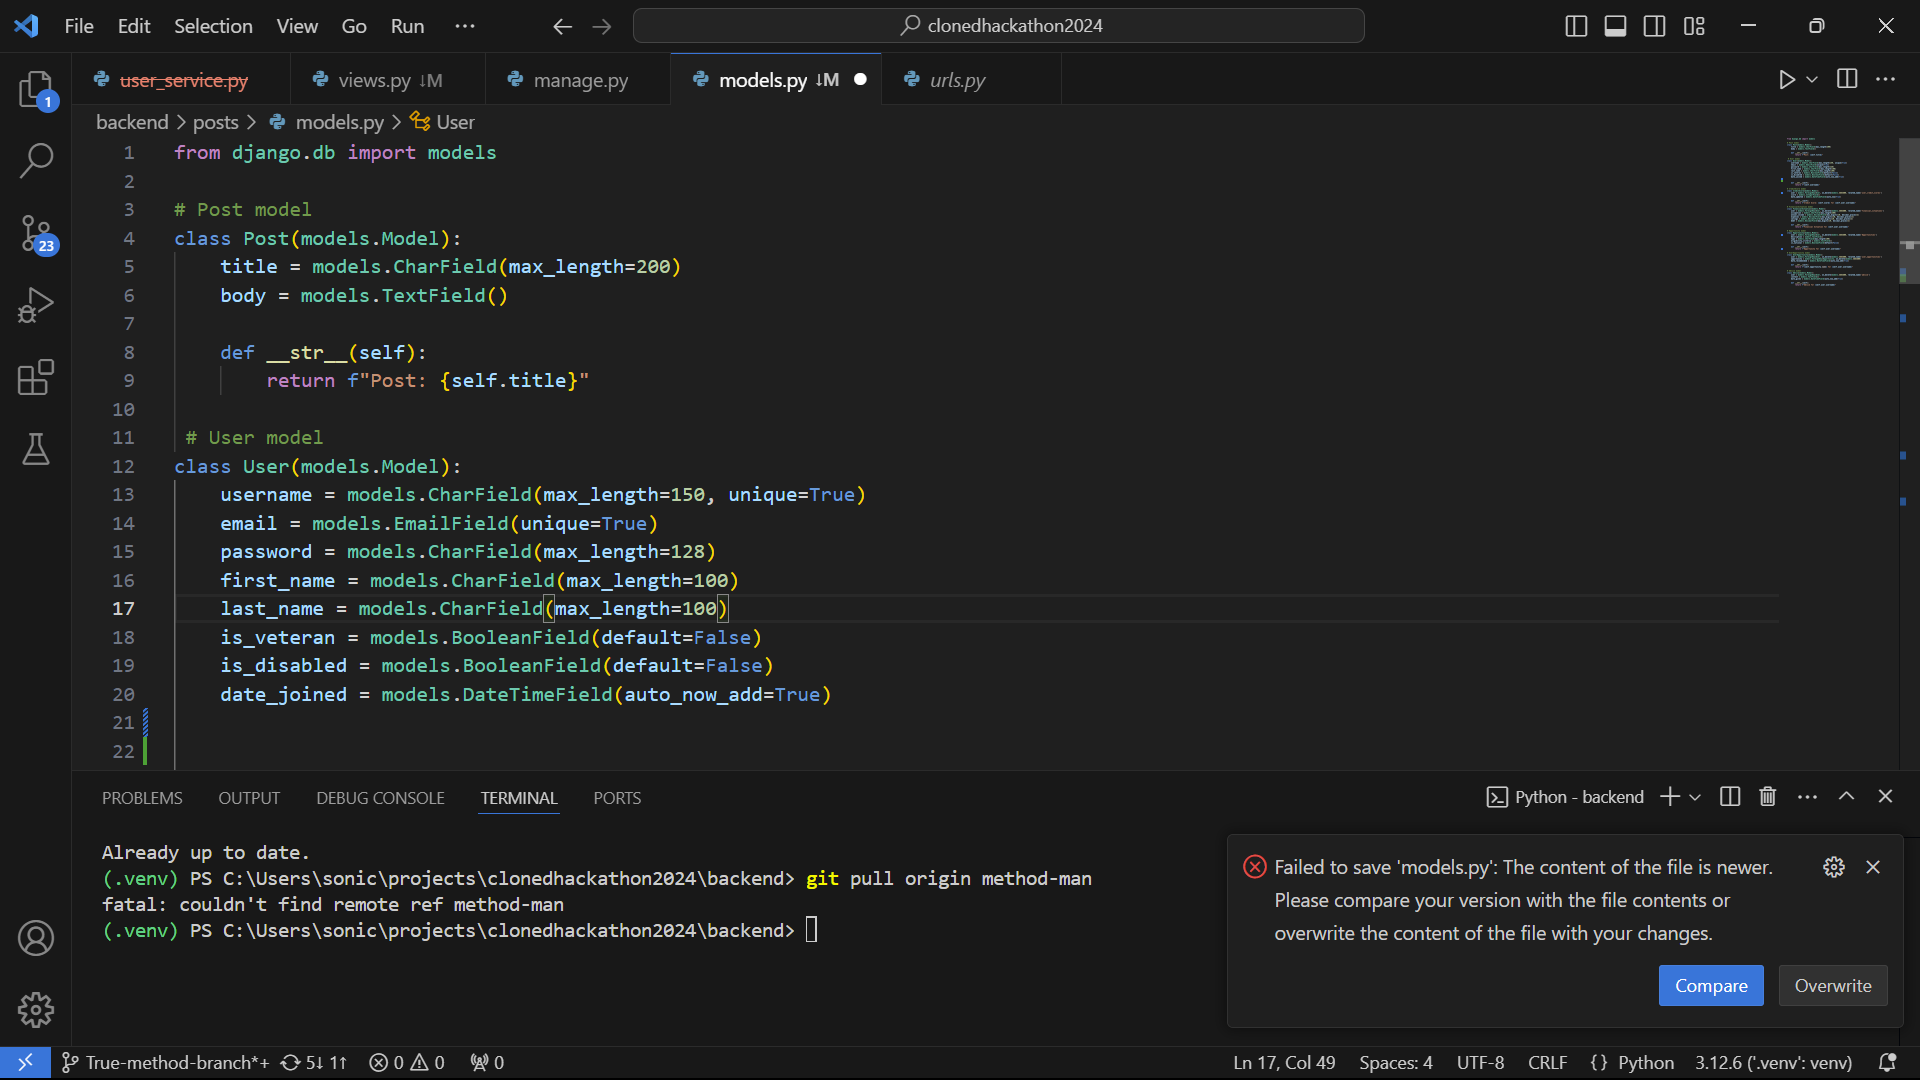Screen dimensions: 1920x1080
Task: Toggle the secondary side bar layout button
Action: coord(1655,26)
